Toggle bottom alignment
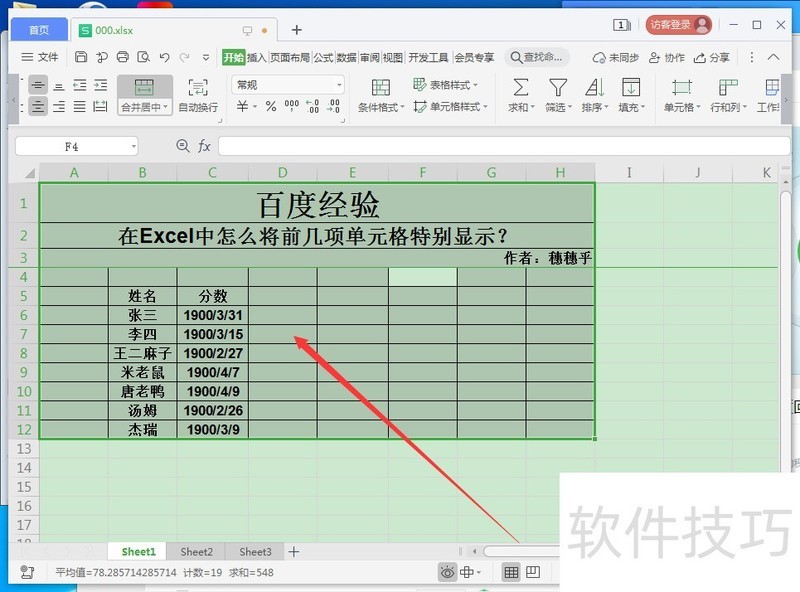The width and height of the screenshot is (800, 592). point(59,85)
